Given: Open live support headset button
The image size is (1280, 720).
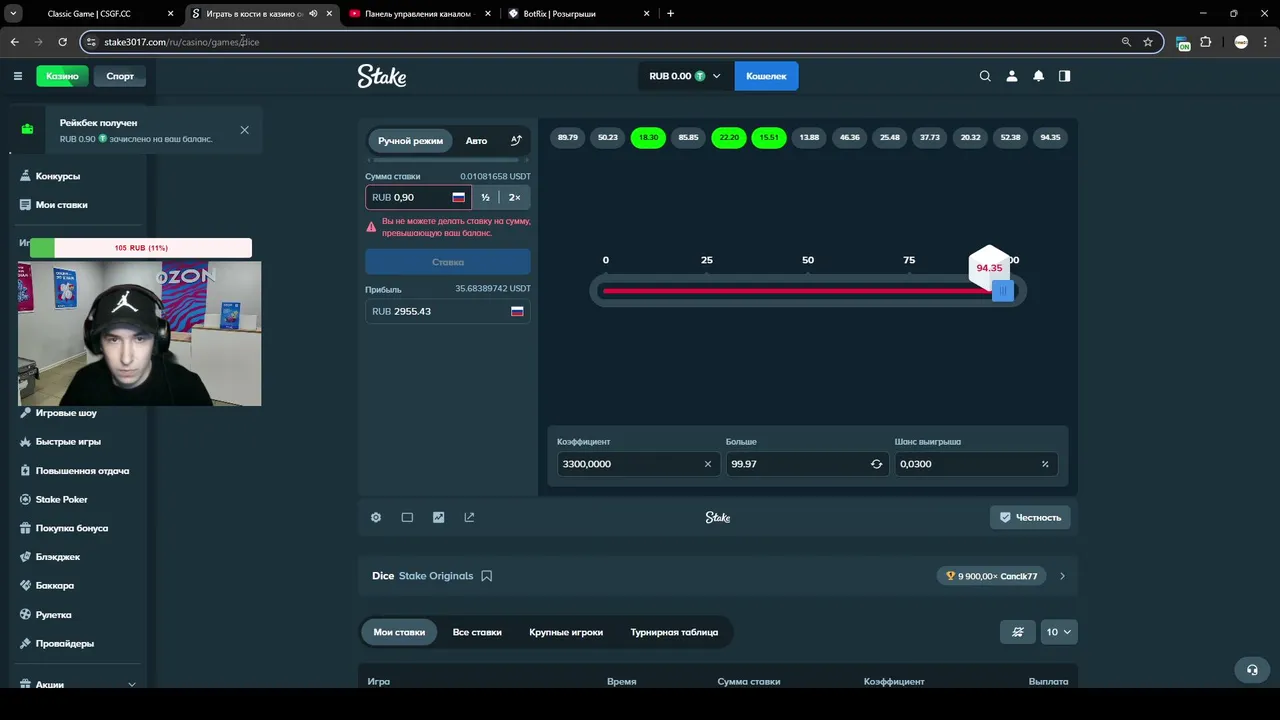Looking at the screenshot, I should 1252,670.
